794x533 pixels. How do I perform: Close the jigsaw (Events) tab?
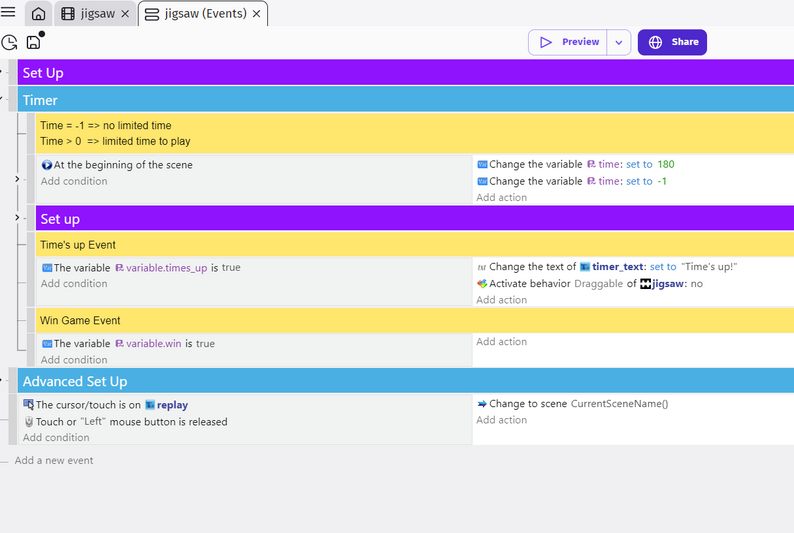pos(257,14)
